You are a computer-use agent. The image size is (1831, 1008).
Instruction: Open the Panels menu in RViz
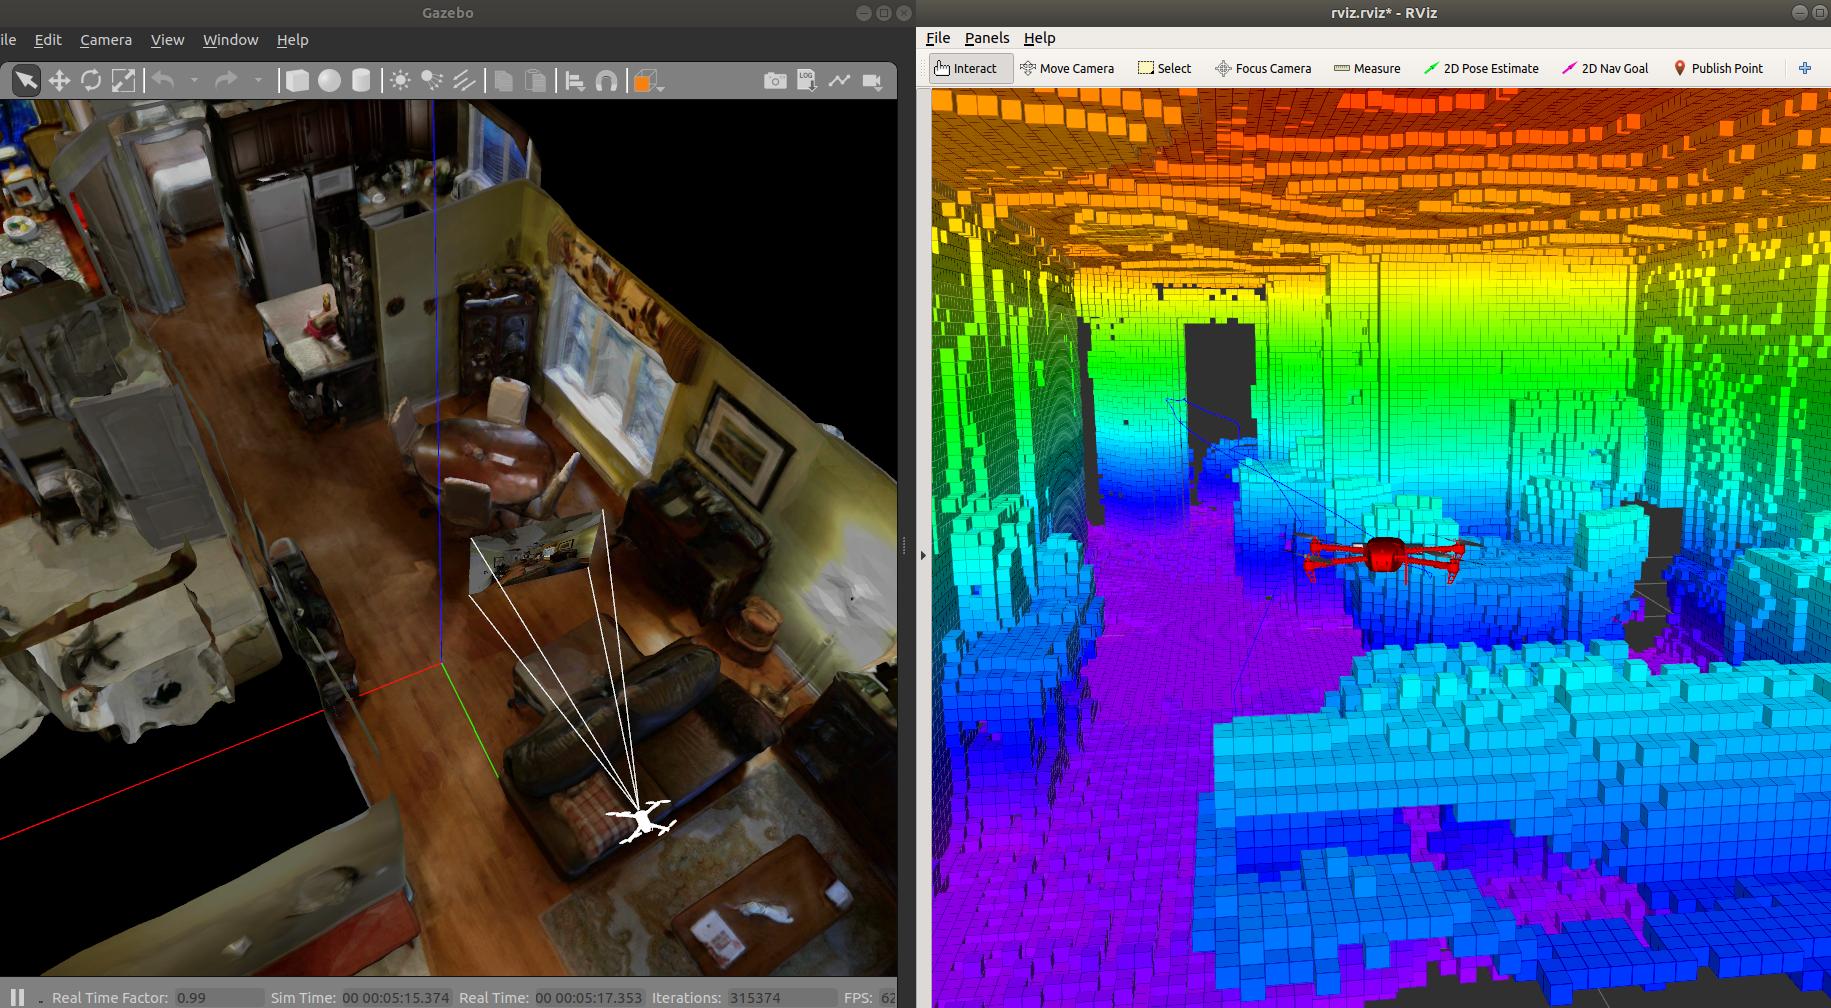coord(986,38)
